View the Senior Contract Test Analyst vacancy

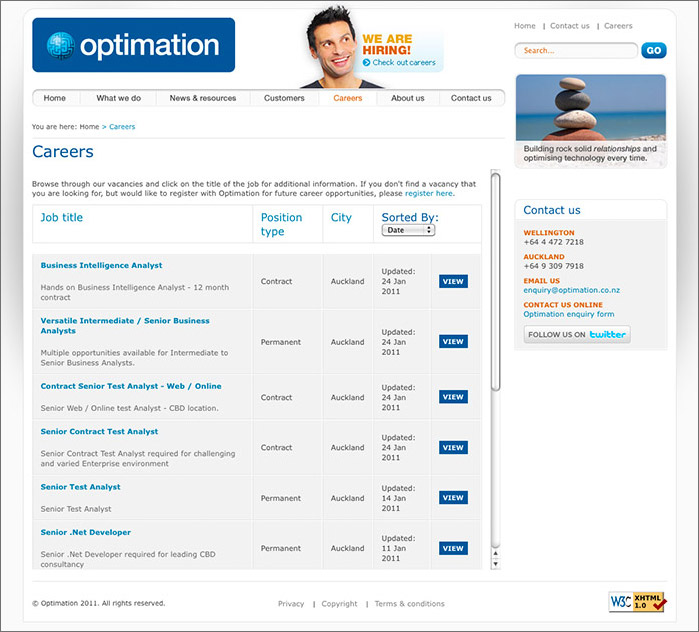click(x=453, y=447)
